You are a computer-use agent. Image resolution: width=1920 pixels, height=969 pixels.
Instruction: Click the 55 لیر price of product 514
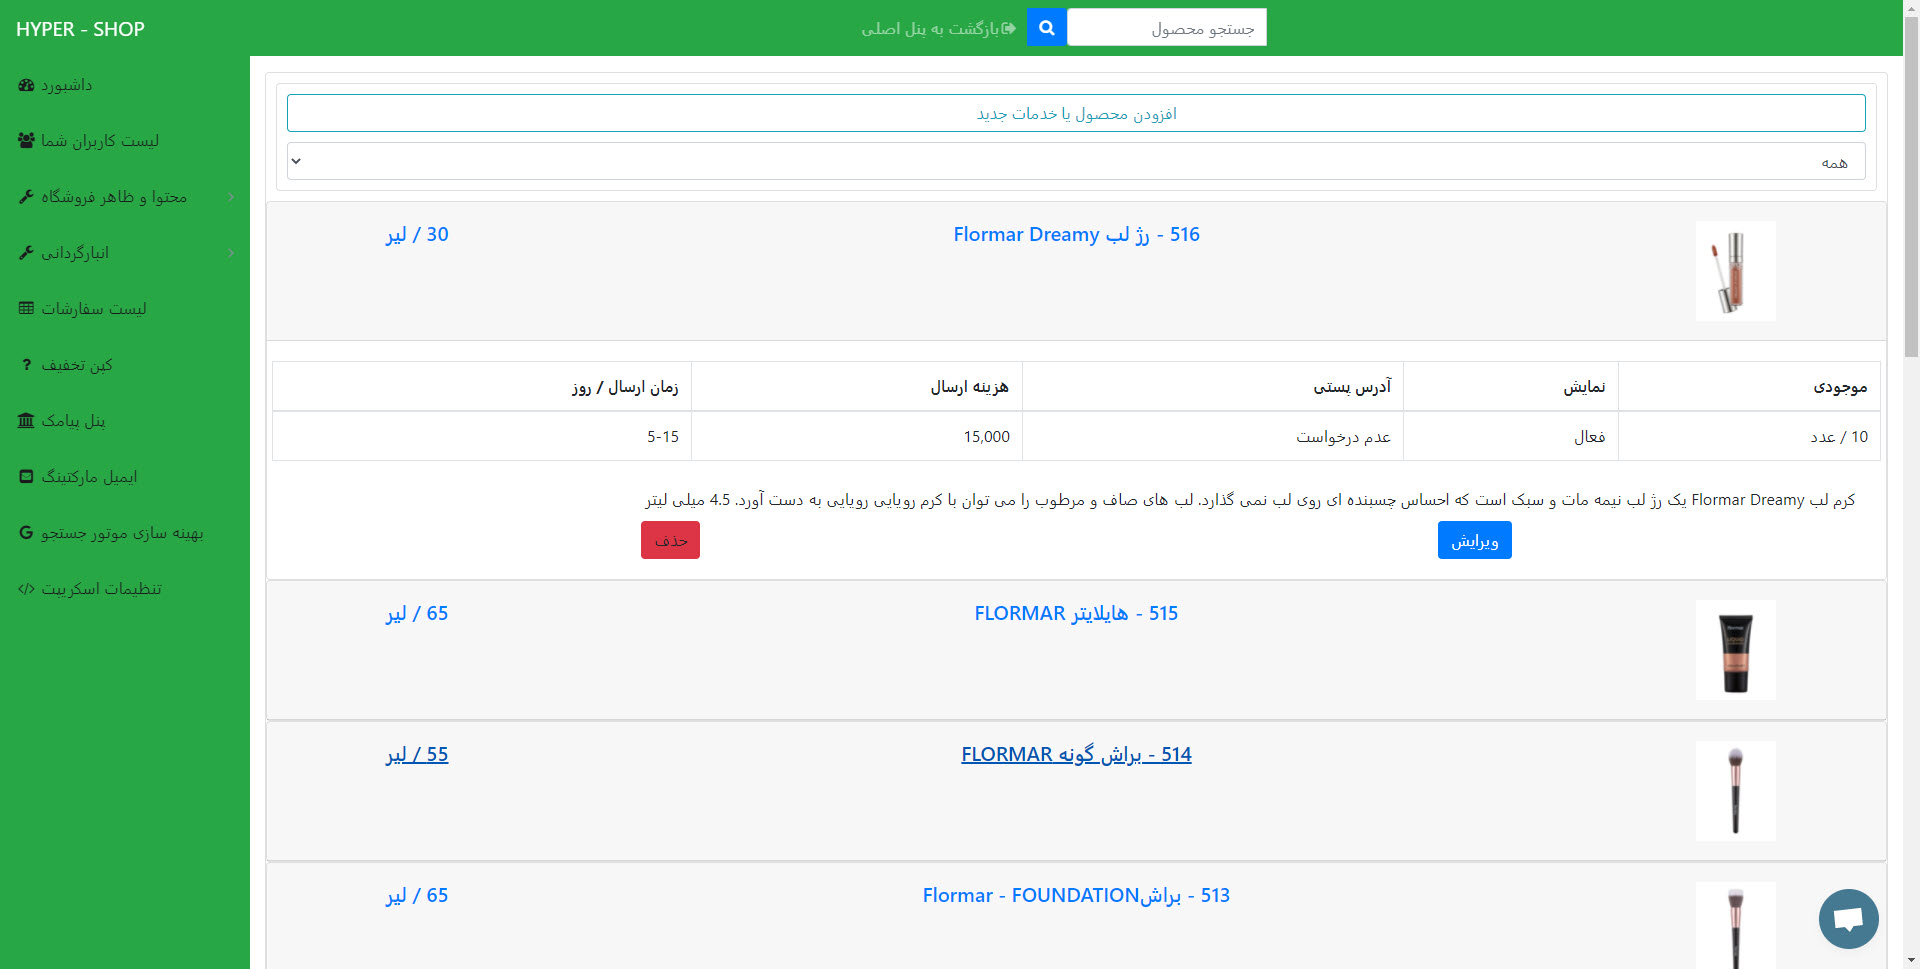(417, 754)
